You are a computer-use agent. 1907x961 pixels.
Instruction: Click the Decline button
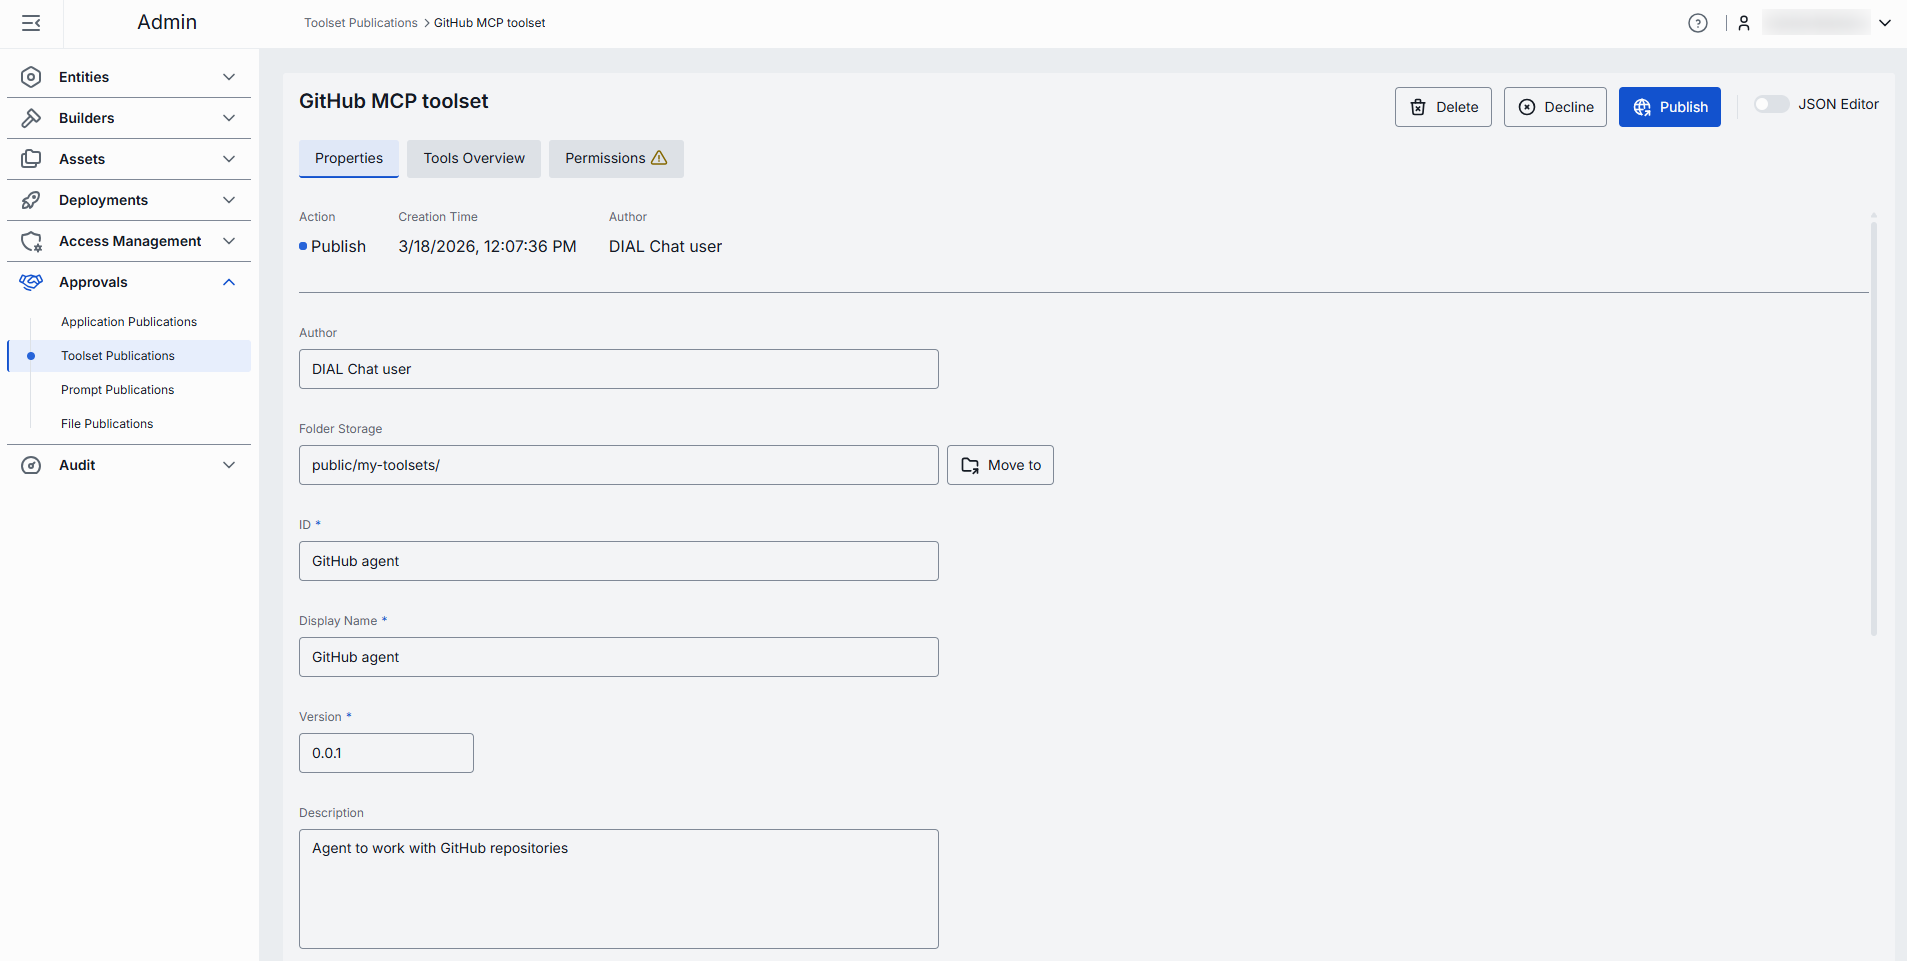(1555, 107)
